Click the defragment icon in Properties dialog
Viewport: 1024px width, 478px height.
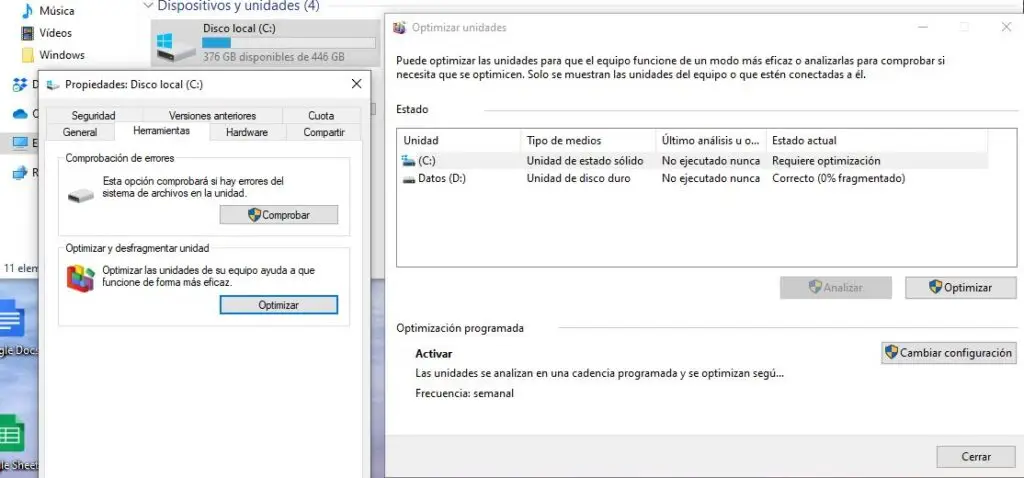81,278
